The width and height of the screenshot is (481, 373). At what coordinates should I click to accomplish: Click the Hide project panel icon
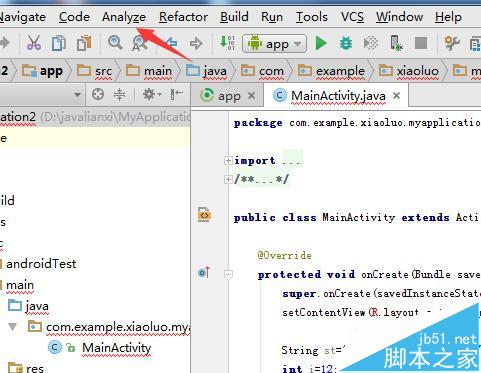tap(176, 94)
